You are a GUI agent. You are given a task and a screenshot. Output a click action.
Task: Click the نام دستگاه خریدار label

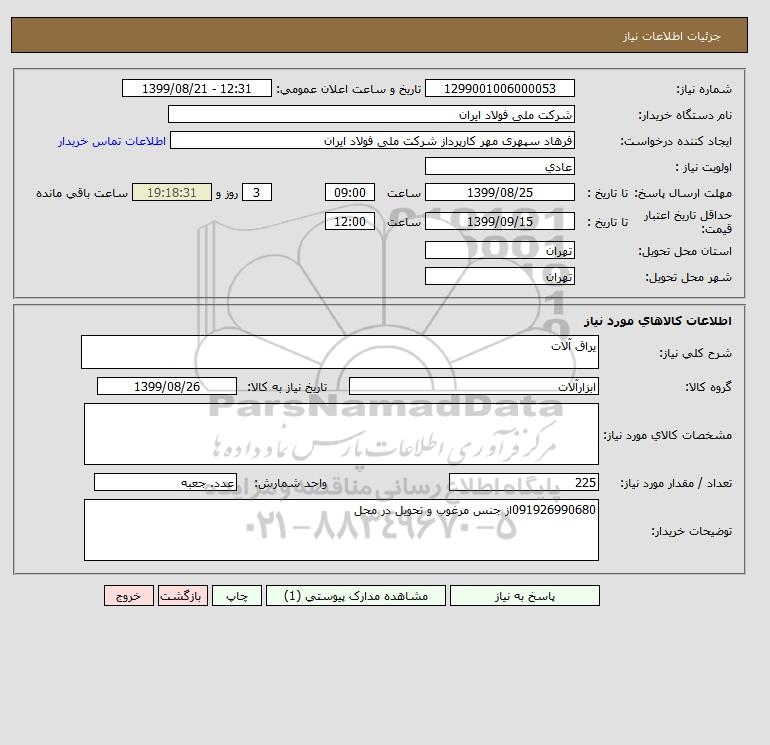tap(685, 115)
